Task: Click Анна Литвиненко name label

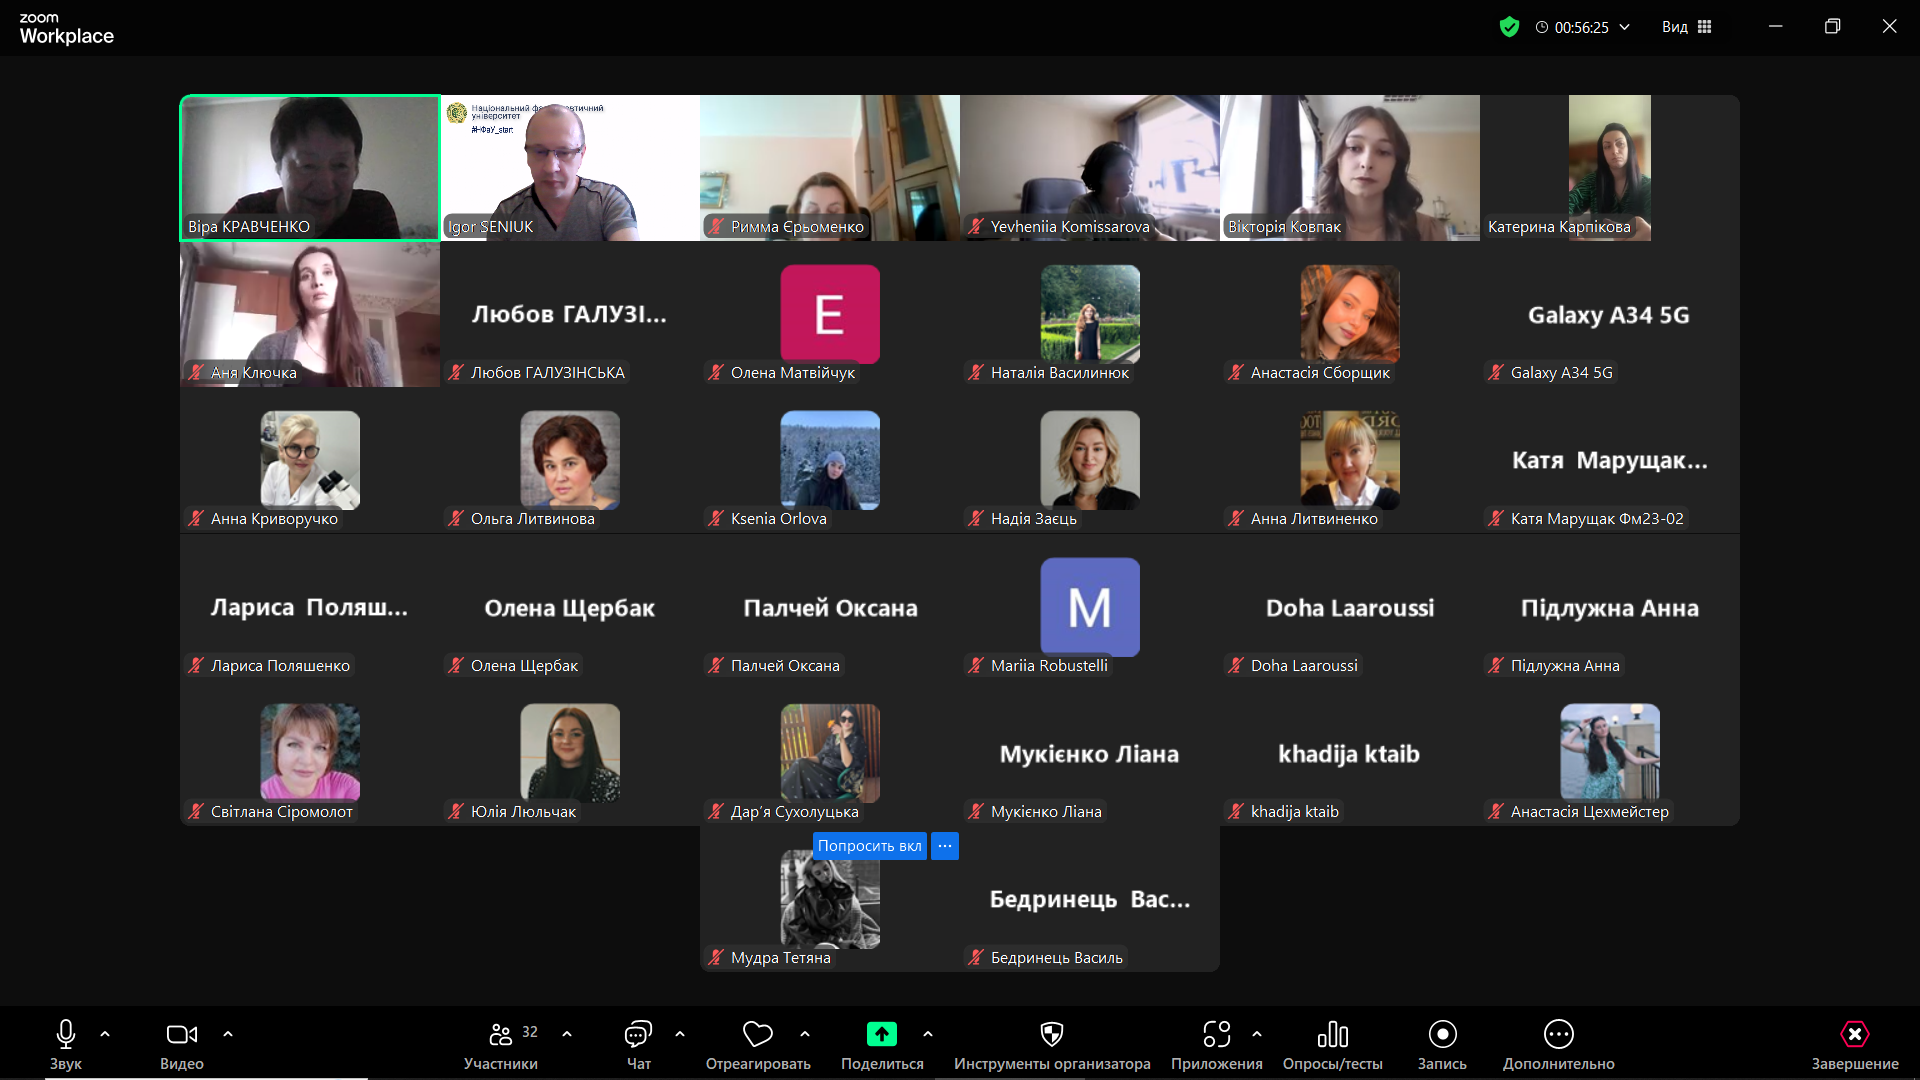Action: tap(1314, 519)
